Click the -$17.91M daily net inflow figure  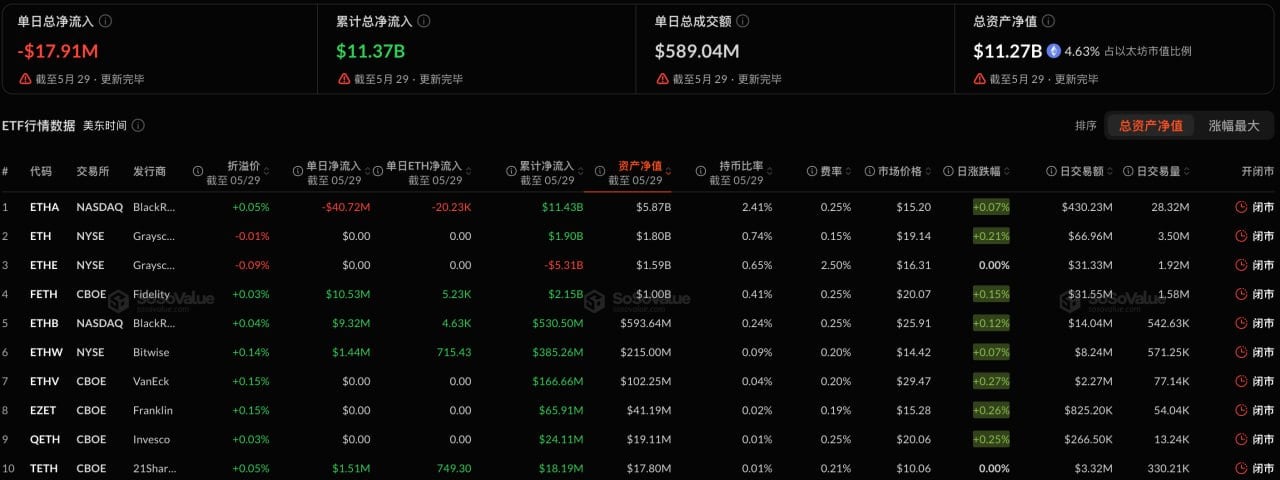point(58,50)
